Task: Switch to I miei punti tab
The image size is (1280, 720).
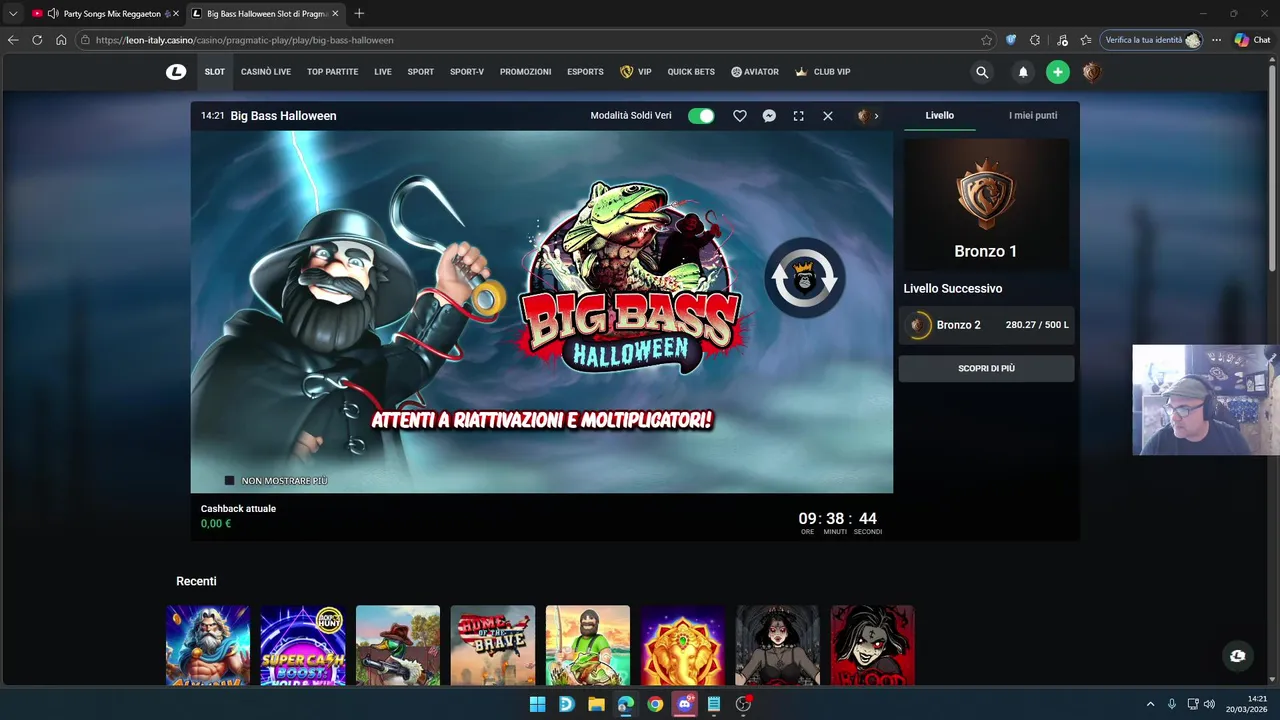Action: tap(1033, 116)
